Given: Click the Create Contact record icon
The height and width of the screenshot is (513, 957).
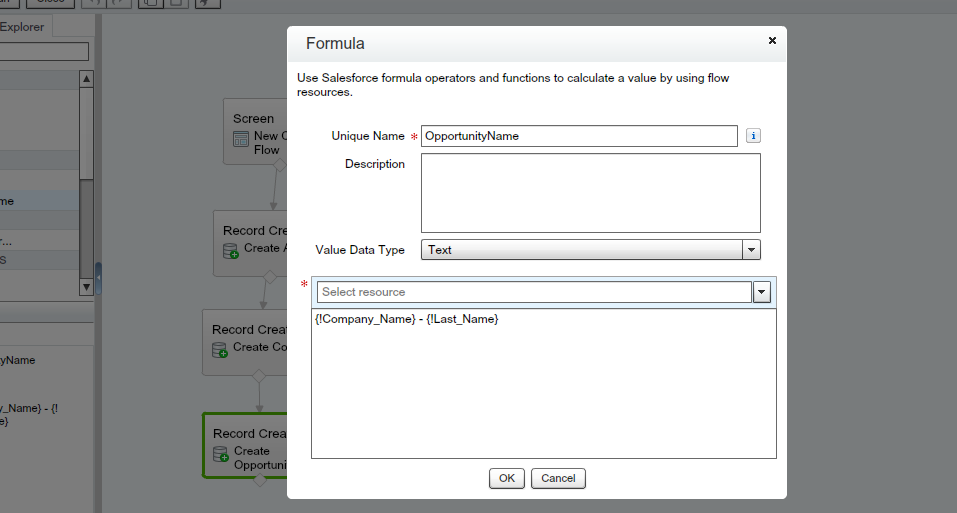Looking at the screenshot, I should 220,349.
